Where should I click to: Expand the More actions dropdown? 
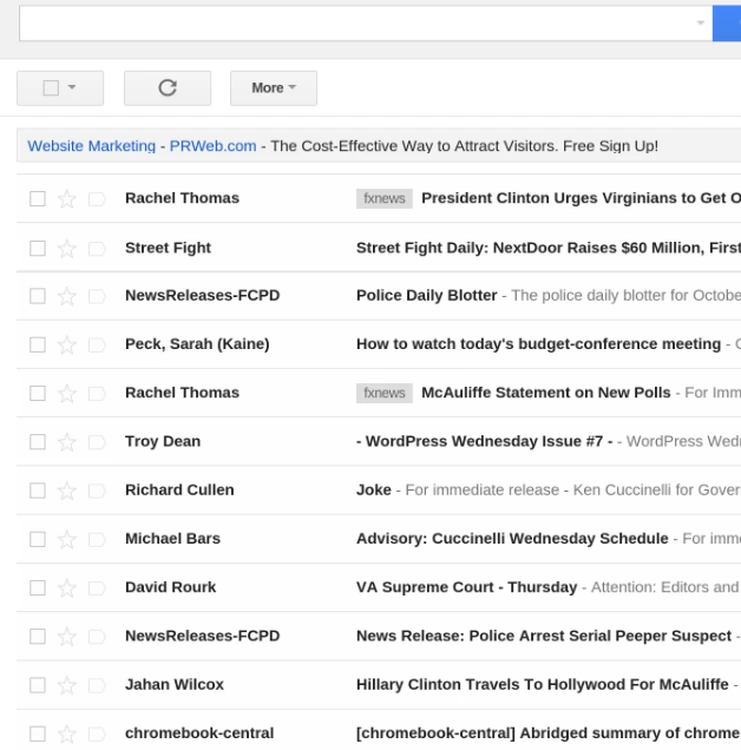(273, 88)
